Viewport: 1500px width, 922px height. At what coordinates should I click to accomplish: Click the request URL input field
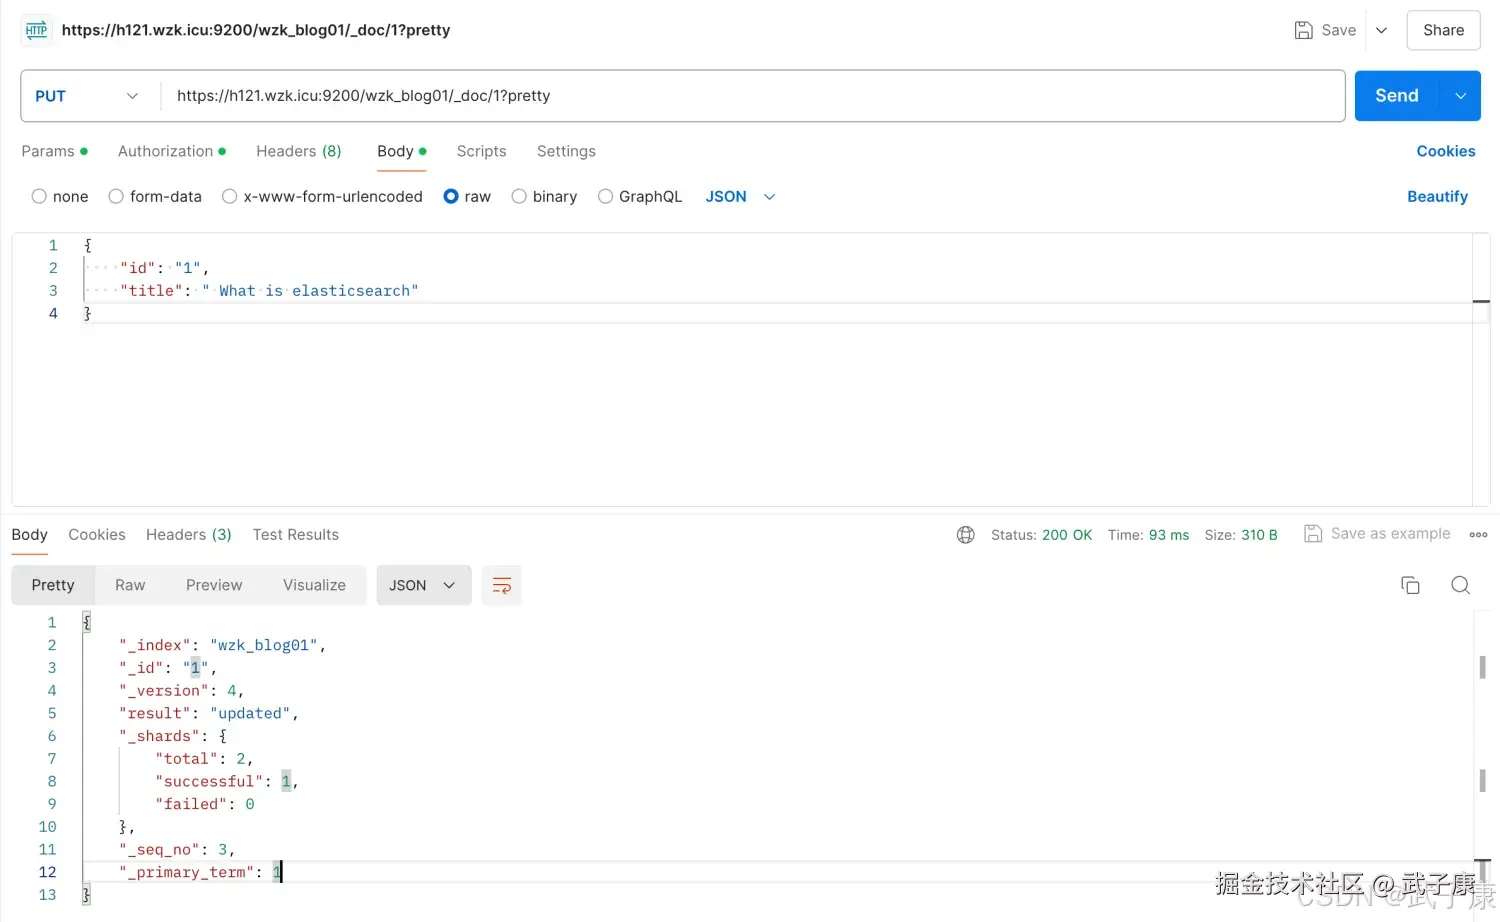tap(750, 96)
